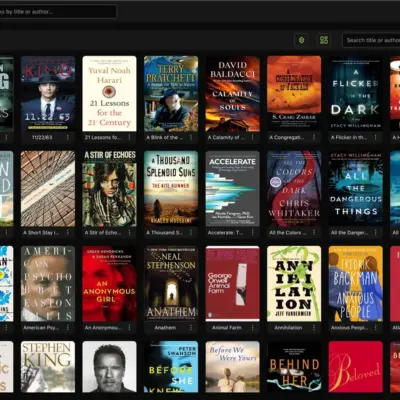Select the 'A Short Stay i...' title text
The image size is (400, 400).
tap(41, 233)
